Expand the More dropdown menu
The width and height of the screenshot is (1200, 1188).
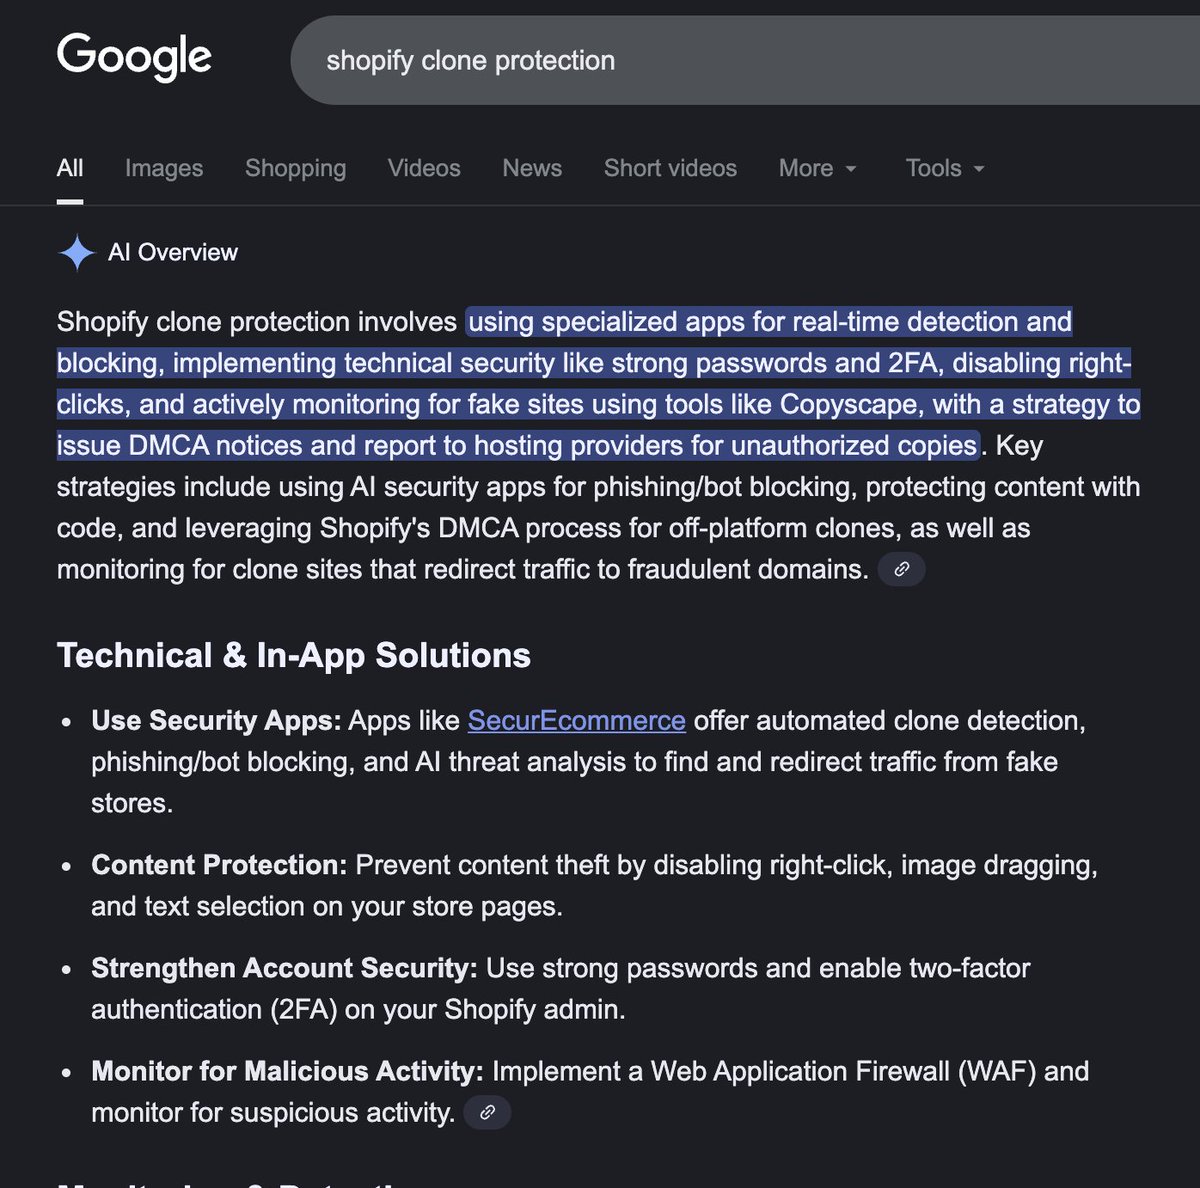click(x=817, y=168)
